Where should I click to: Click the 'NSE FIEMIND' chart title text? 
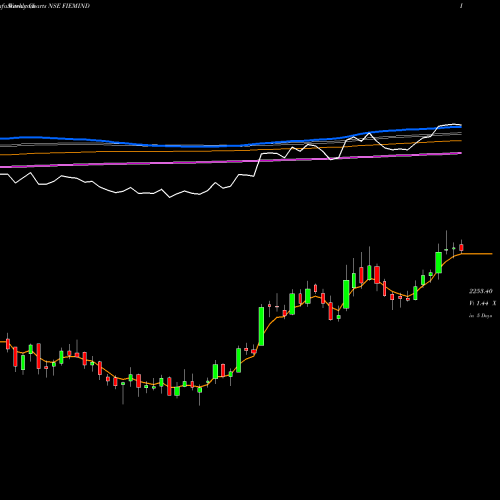coord(69,6)
